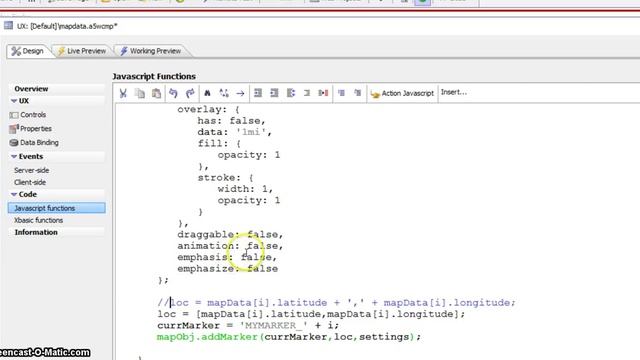This screenshot has height=360, width=640.
Task: Select Server-side events
Action: pos(31,170)
